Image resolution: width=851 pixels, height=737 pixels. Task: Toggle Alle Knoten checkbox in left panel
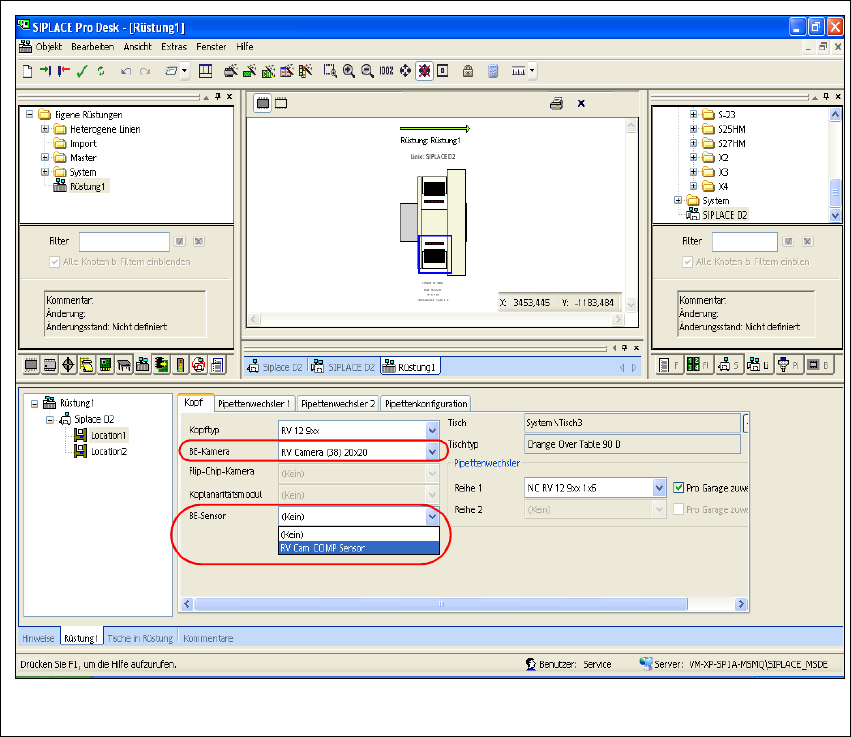tap(54, 262)
